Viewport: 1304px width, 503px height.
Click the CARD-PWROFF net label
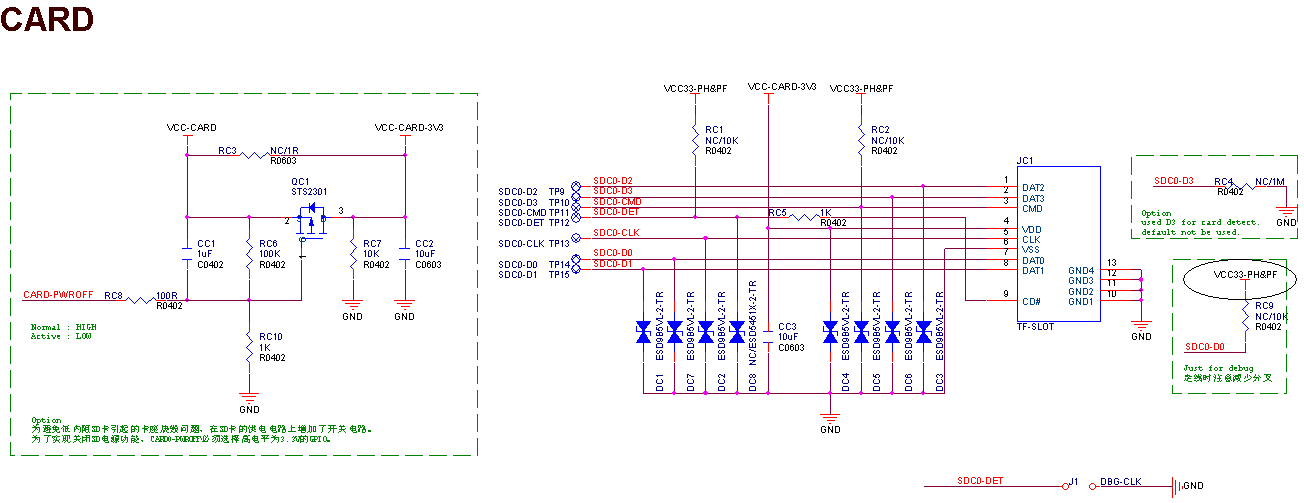click(58, 294)
